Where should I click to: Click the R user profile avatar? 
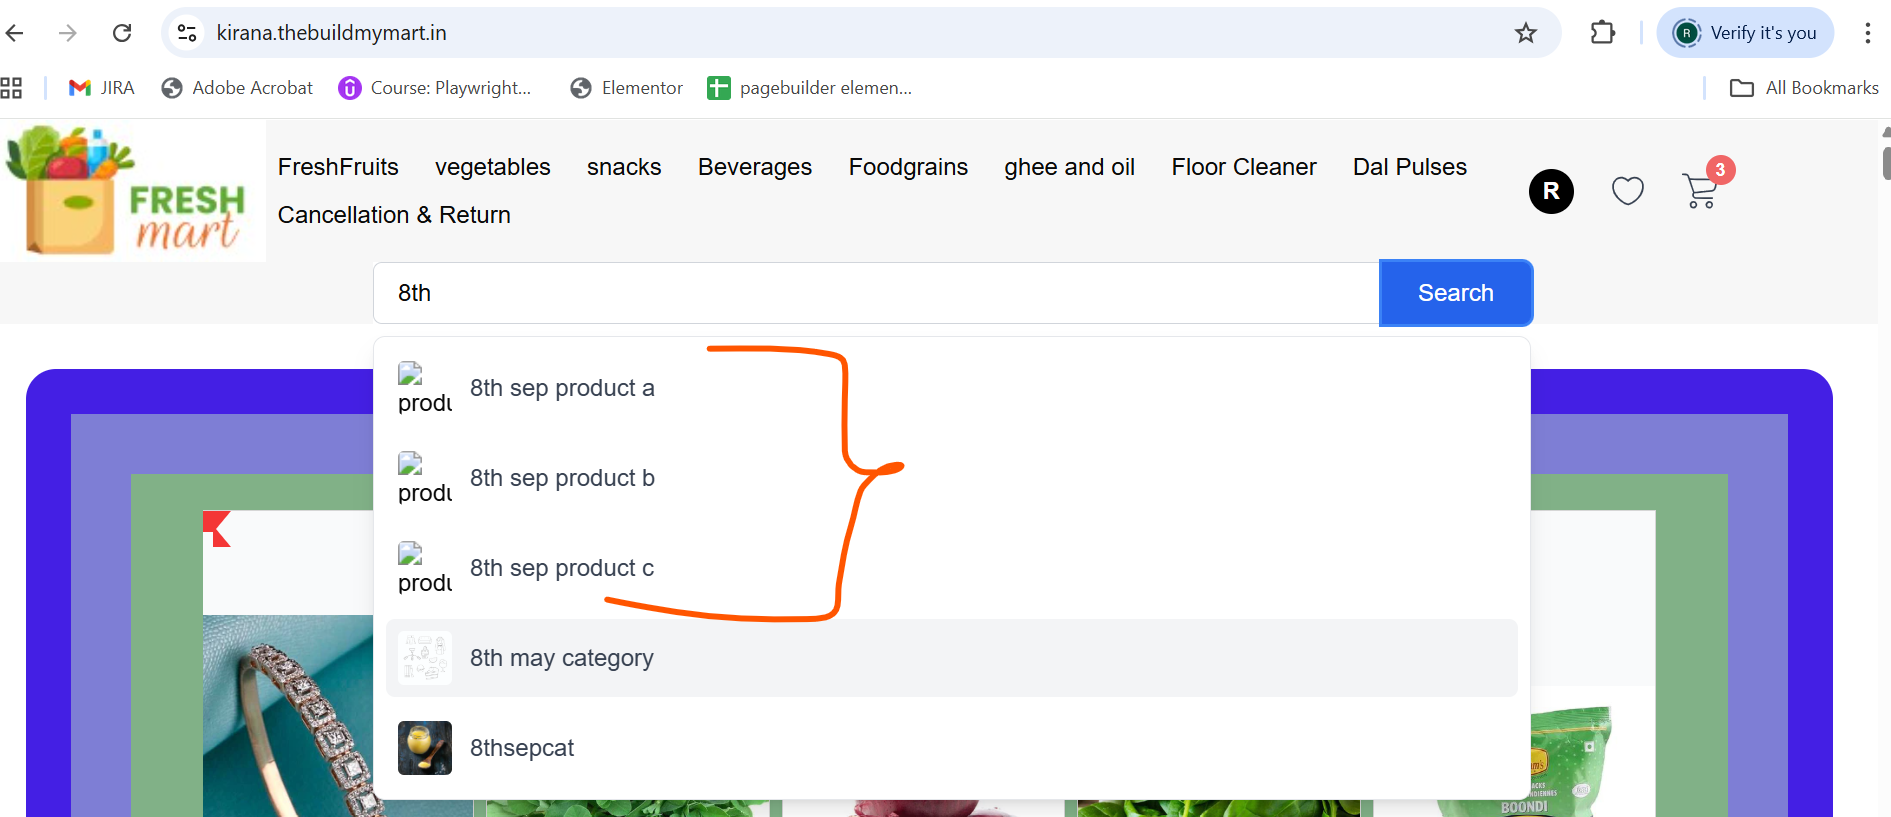pos(1551,191)
